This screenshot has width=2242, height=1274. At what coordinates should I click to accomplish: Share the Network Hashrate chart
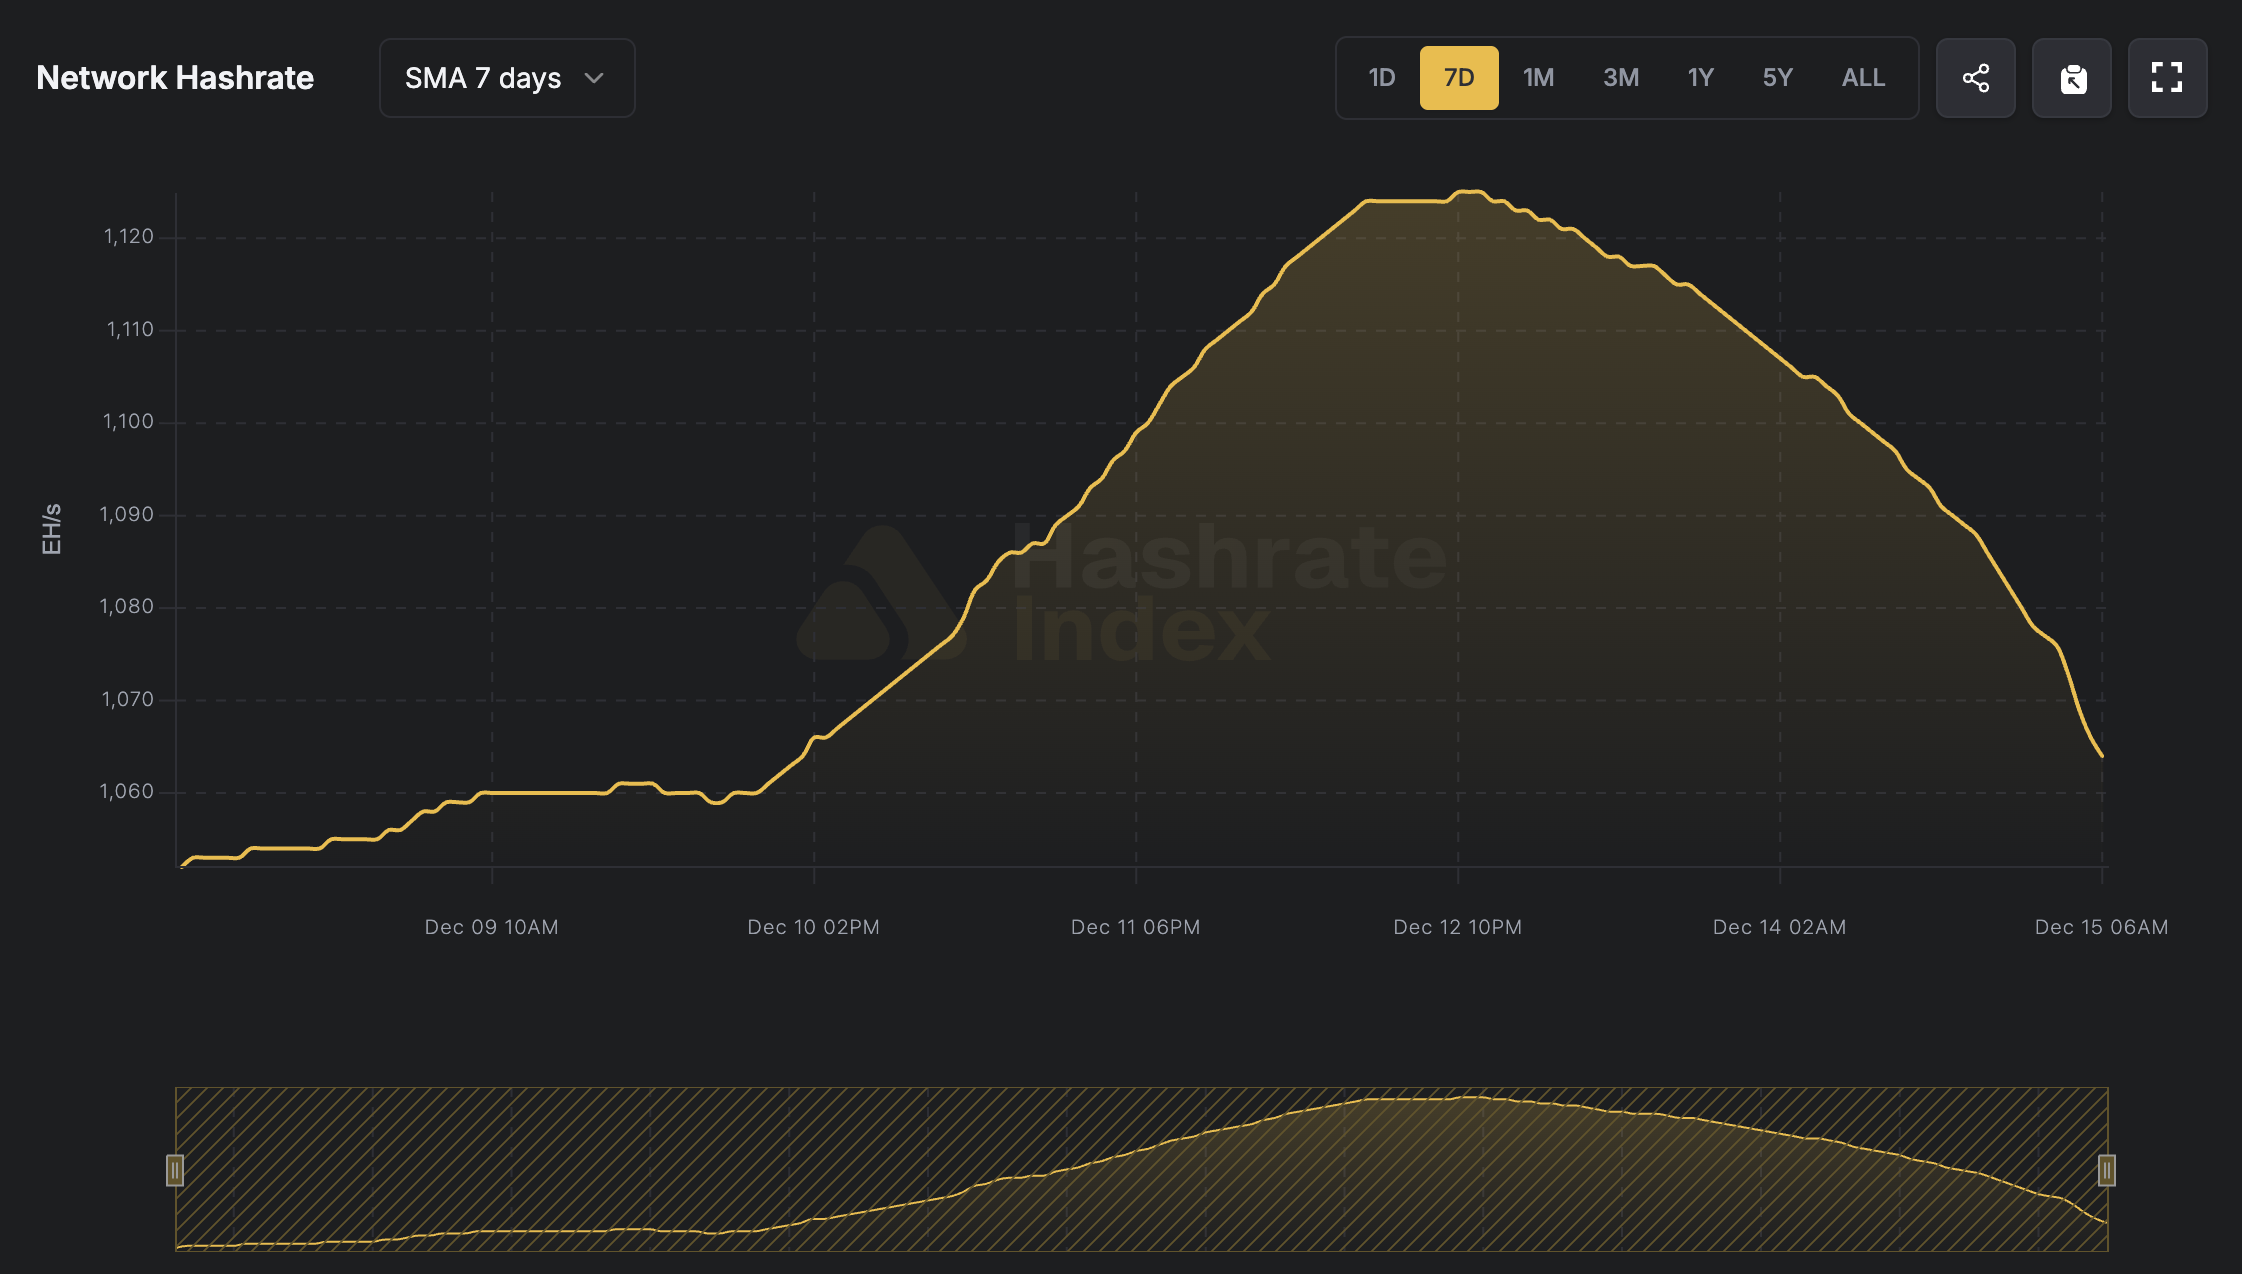1975,77
